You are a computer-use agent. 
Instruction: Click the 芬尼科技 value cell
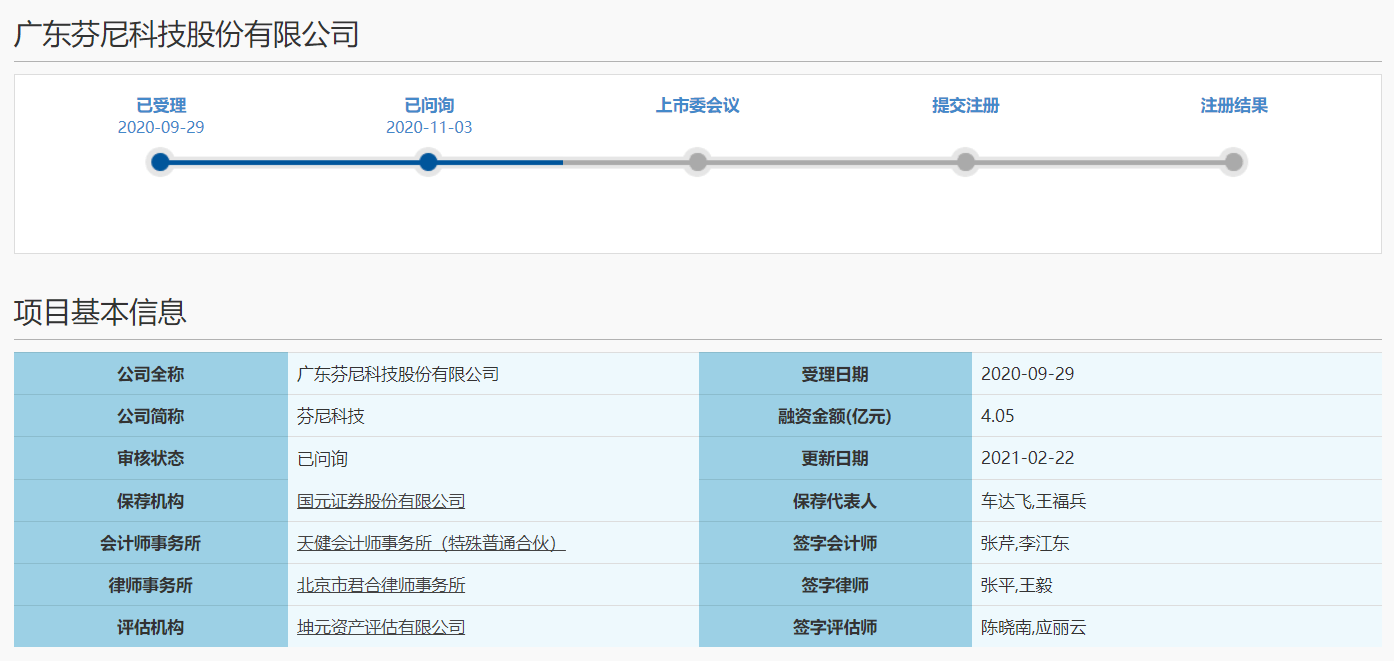493,416
